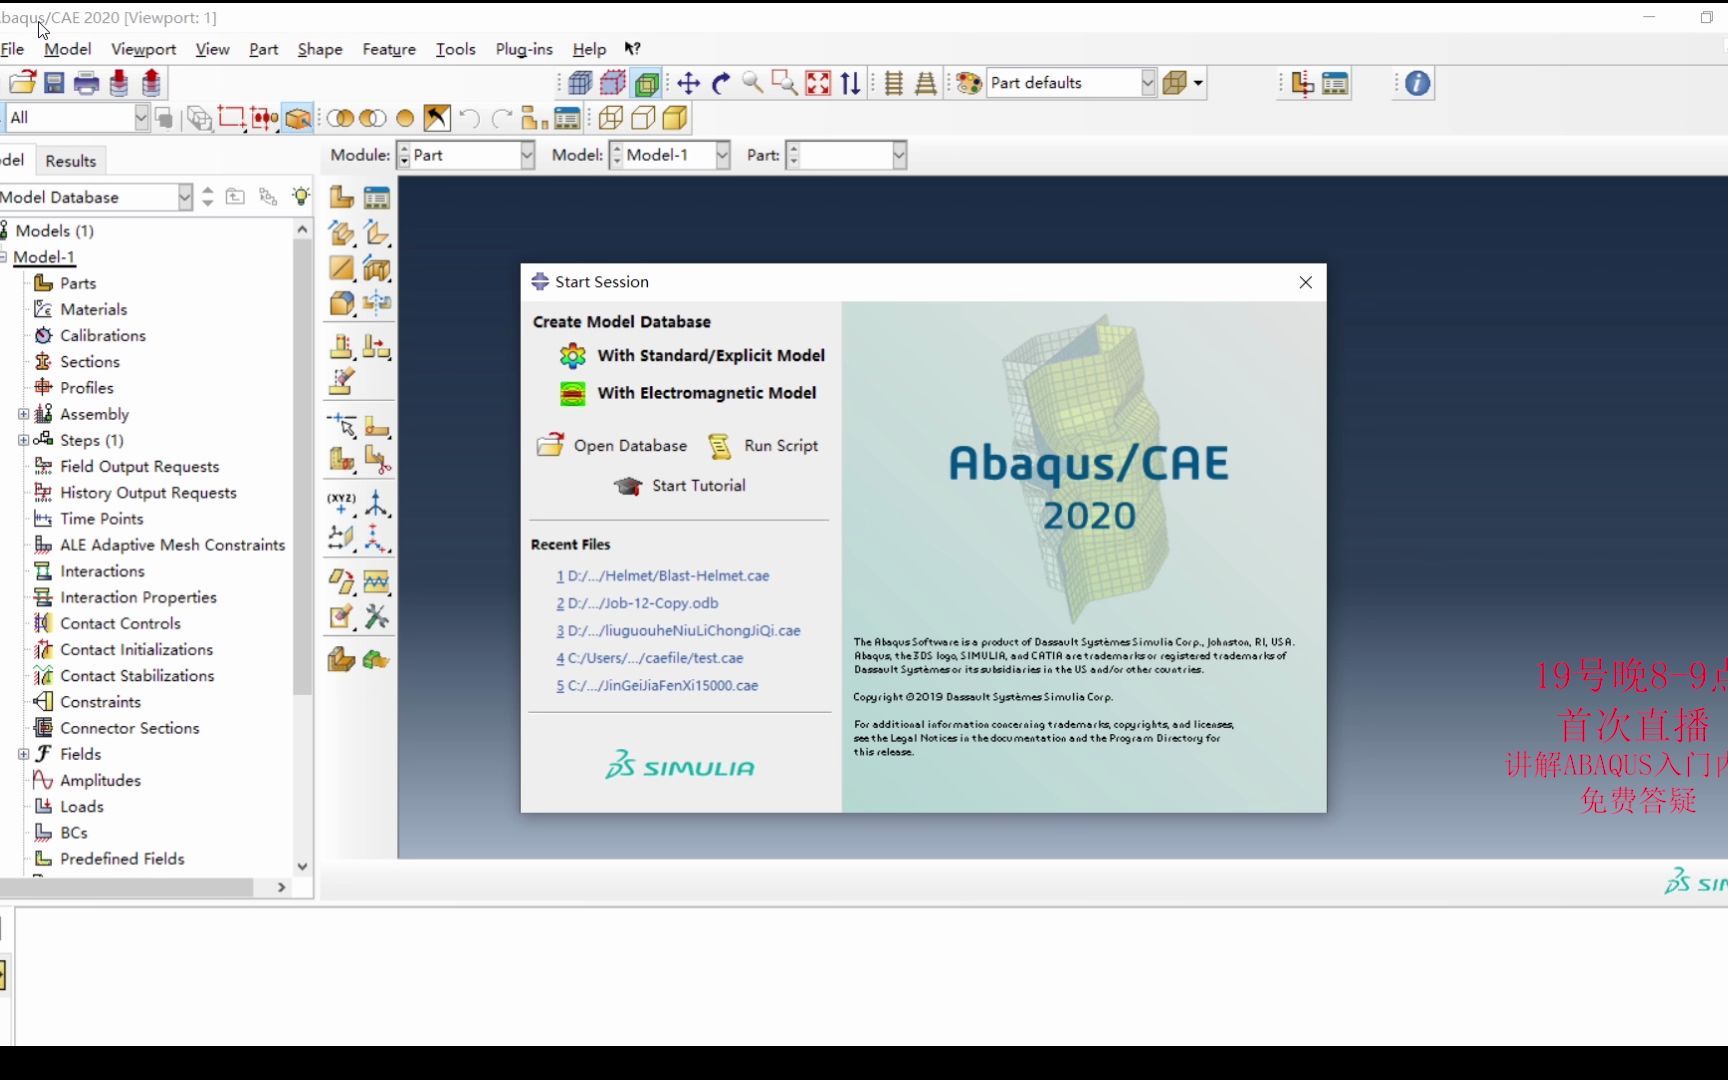Select Interaction Properties in model tree
1728x1080 pixels.
coord(138,597)
